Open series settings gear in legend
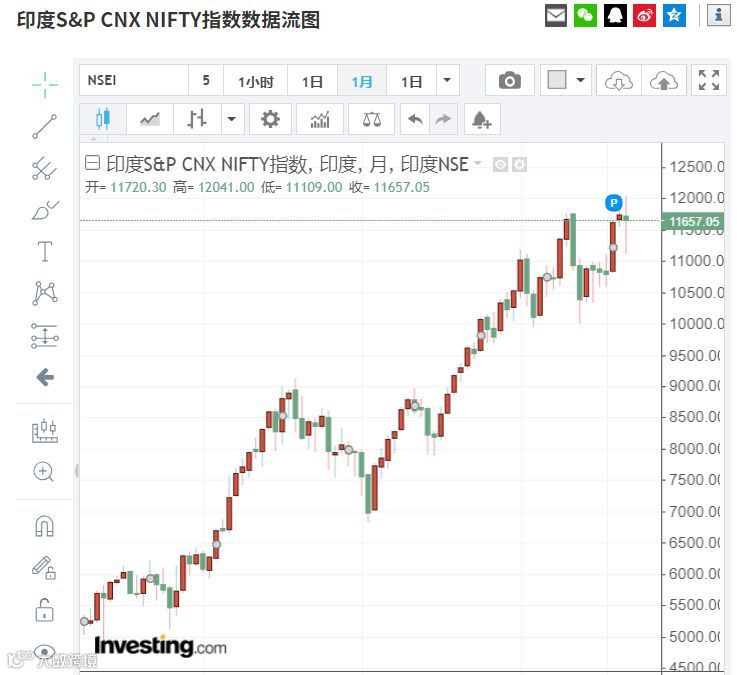Viewport: 737px width, 675px height. [x=519, y=165]
